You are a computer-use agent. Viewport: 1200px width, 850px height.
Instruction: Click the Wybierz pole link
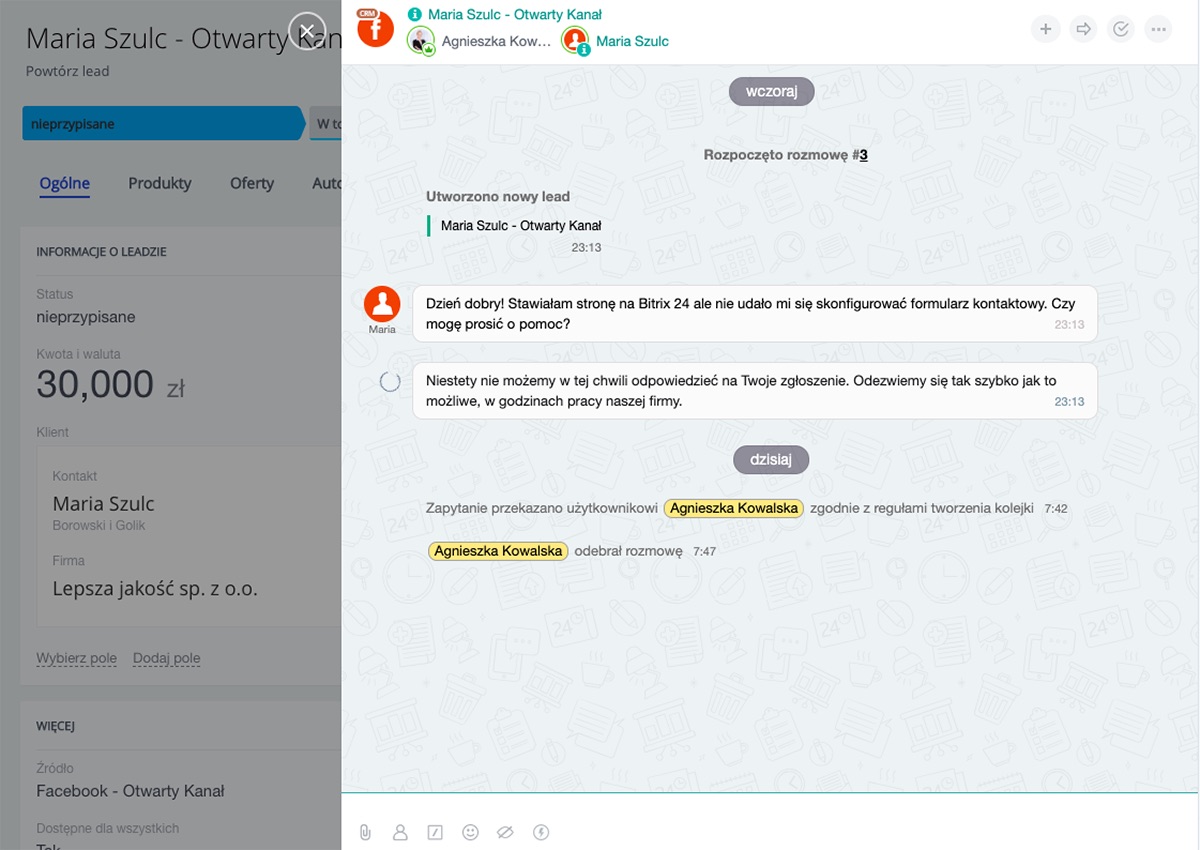pos(76,657)
